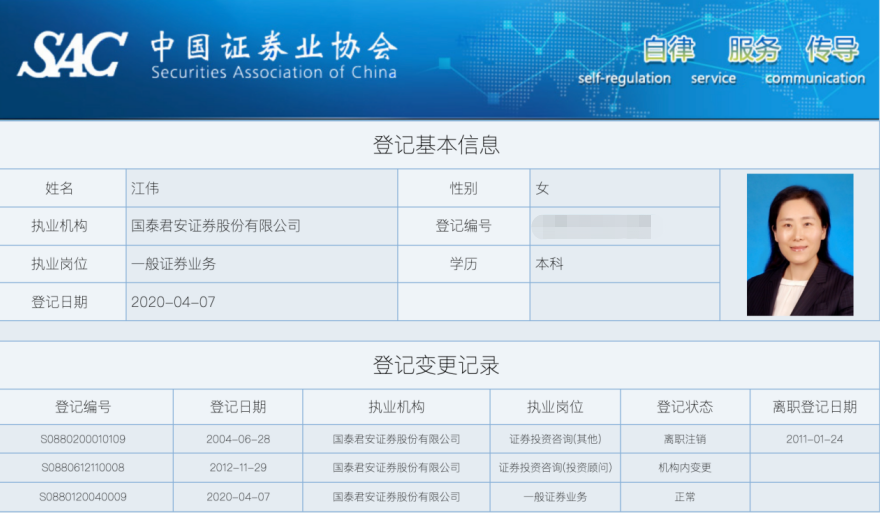The image size is (880, 513).
Task: Click the SAC logo in the header
Action: [72, 54]
